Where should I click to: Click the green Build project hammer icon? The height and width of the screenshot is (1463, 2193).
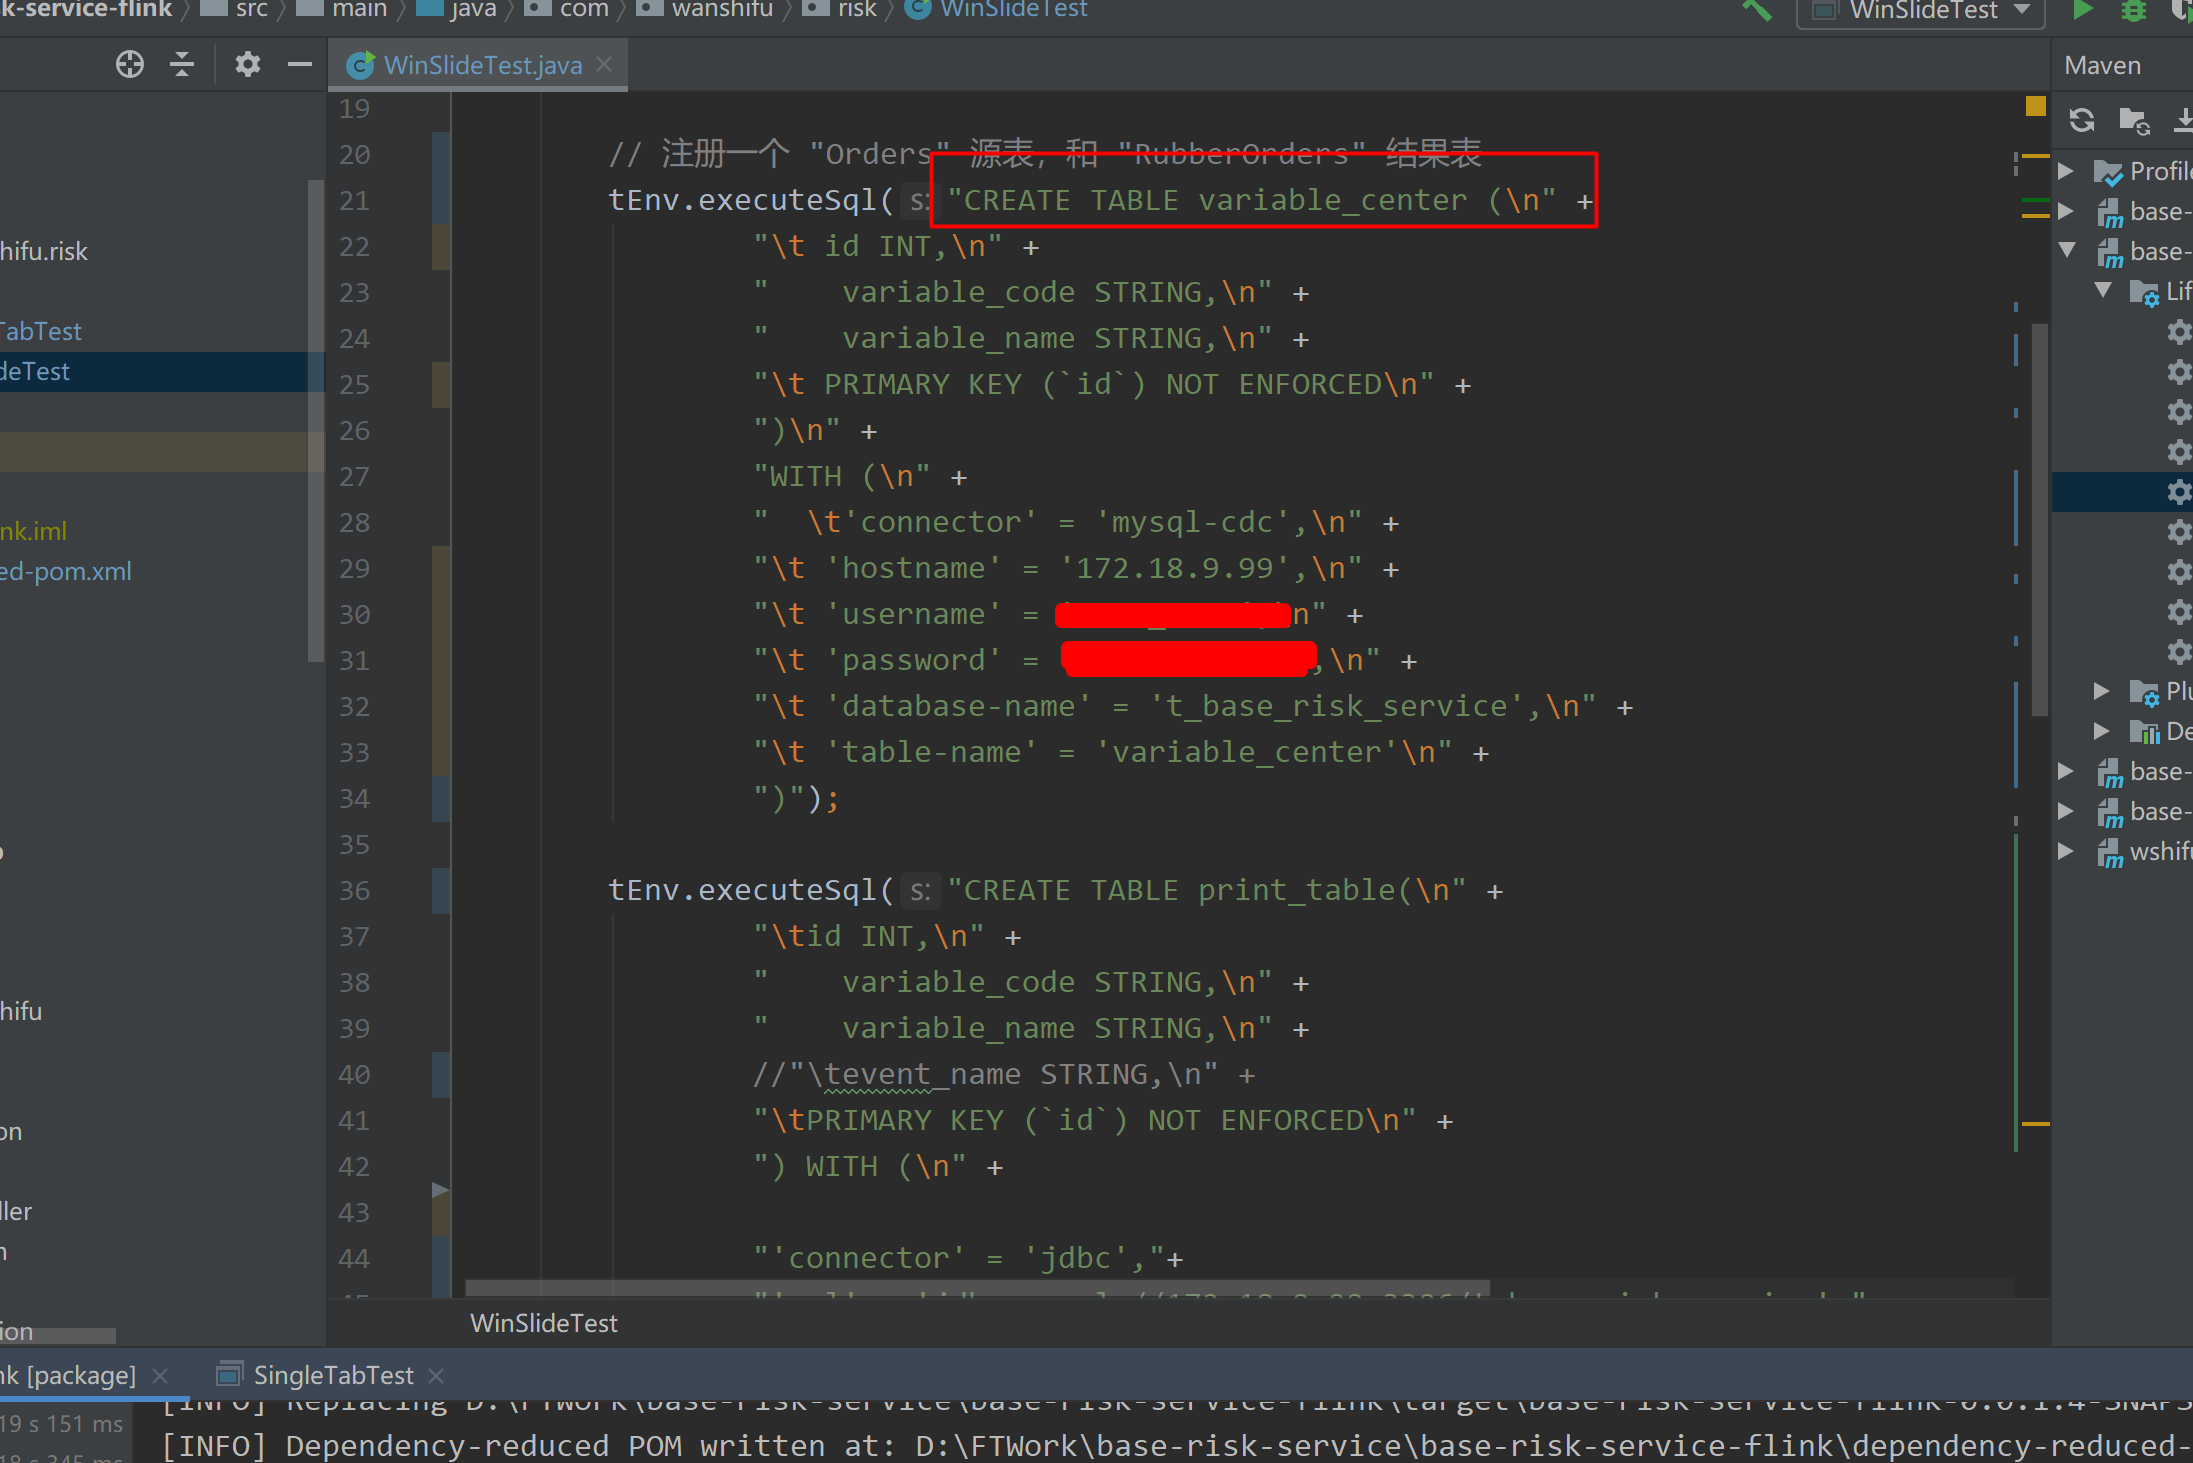[1756, 10]
